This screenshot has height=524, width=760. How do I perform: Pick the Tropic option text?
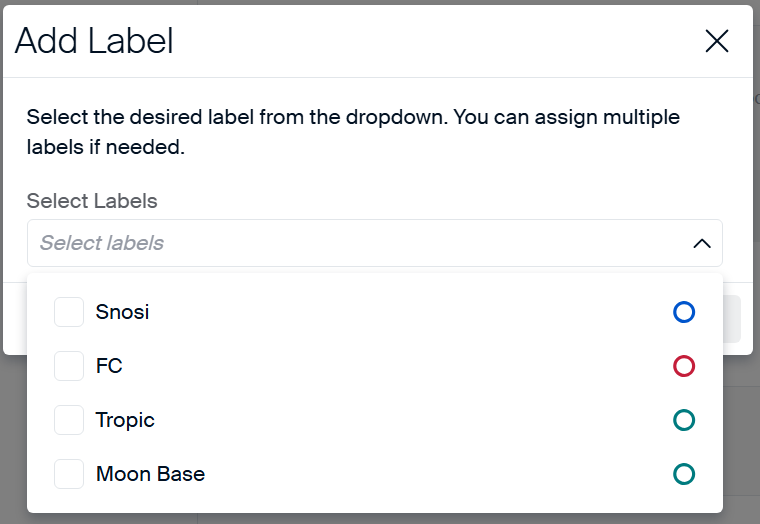(125, 420)
